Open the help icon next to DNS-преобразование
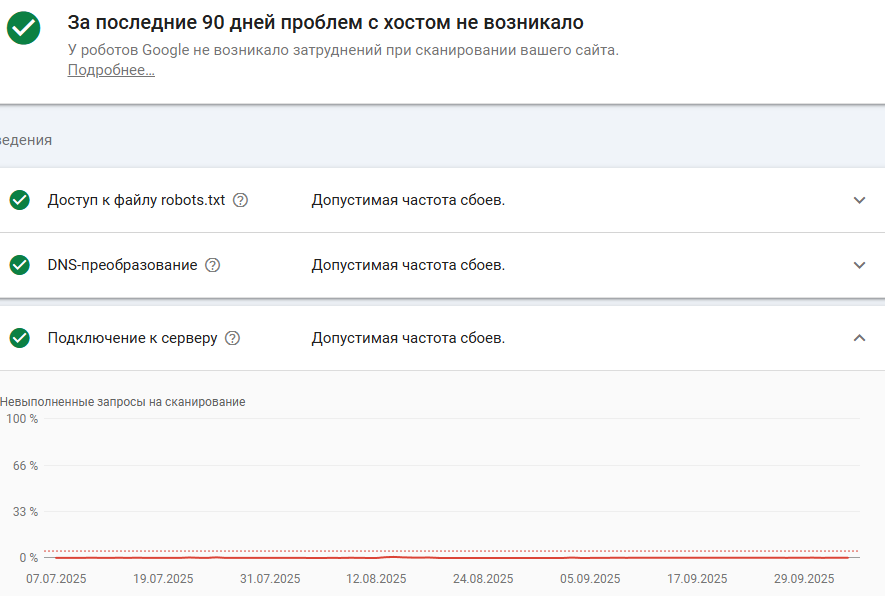This screenshot has height=596, width=885. tap(212, 265)
